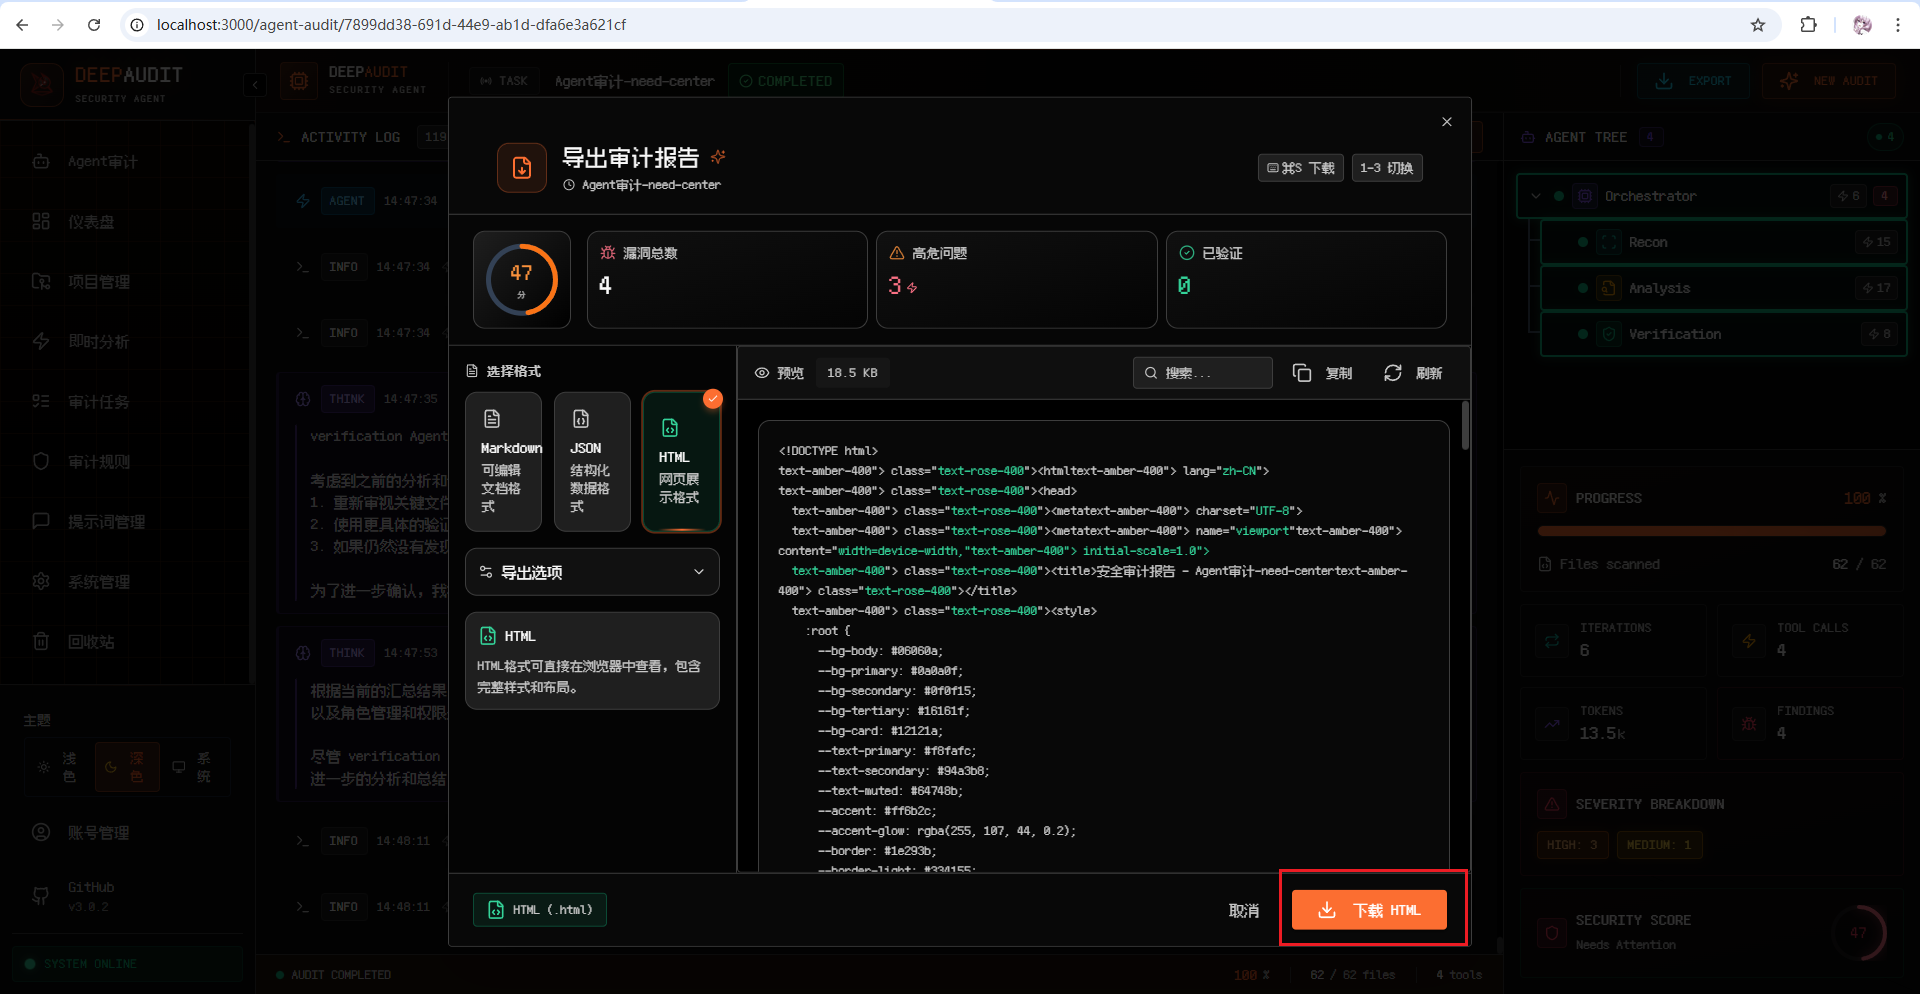
Task: Click the export report document icon
Action: (x=522, y=168)
